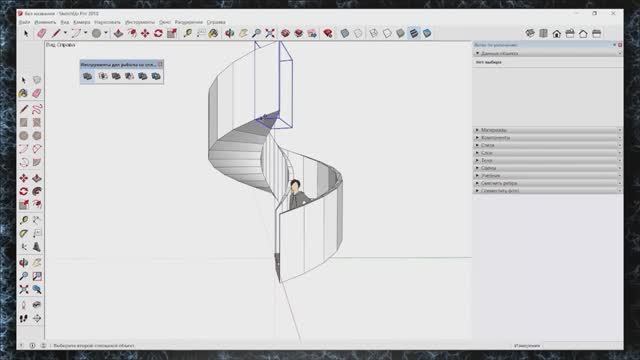Viewport: 640px width, 360px height.
Task: Close the solid tools floating toolbar
Action: [160, 64]
